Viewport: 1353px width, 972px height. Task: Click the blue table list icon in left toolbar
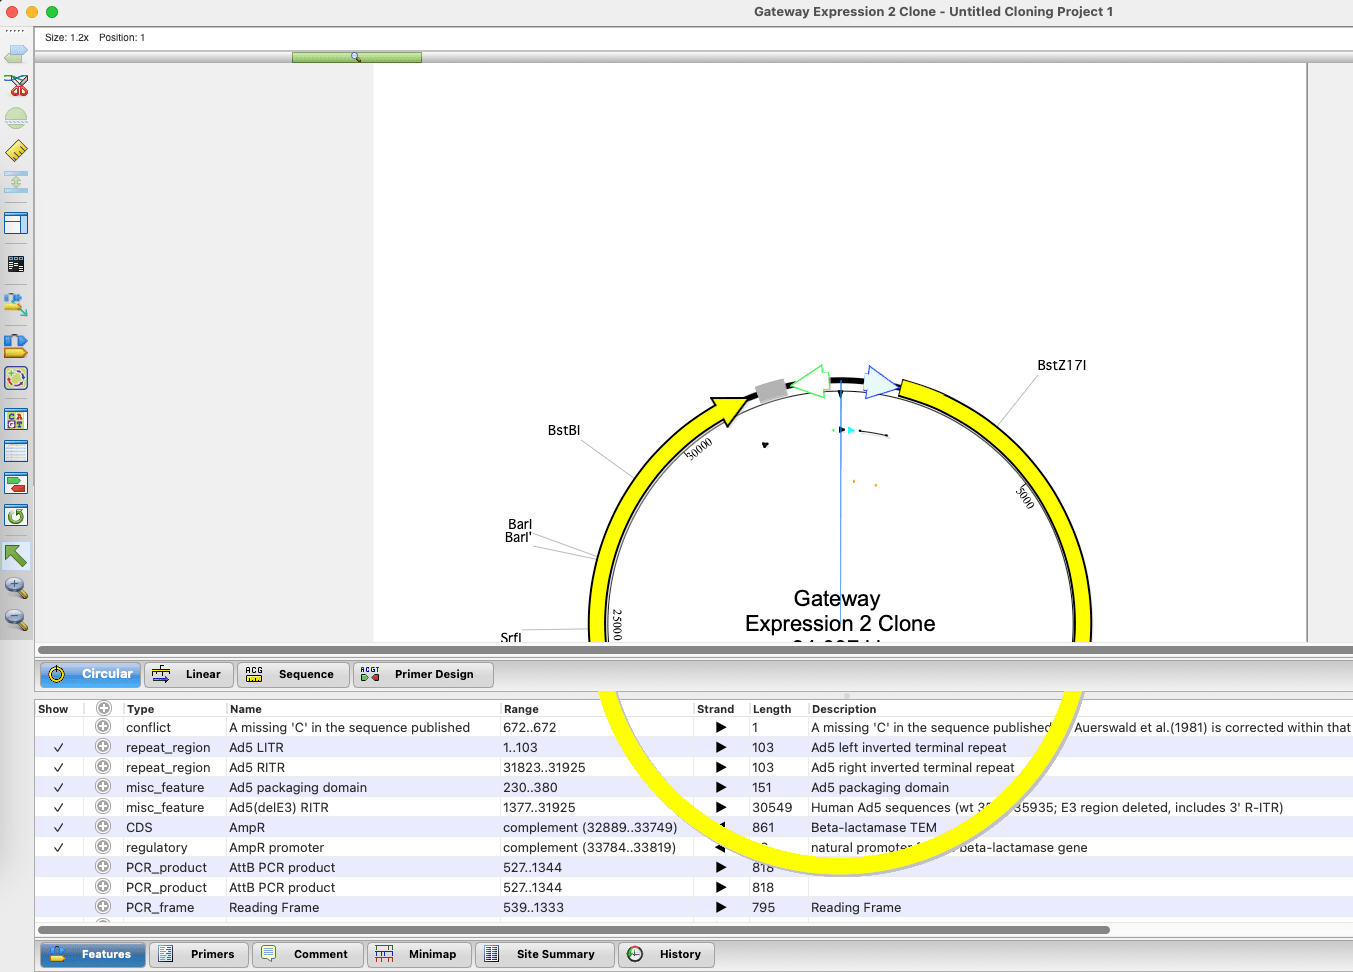16,452
